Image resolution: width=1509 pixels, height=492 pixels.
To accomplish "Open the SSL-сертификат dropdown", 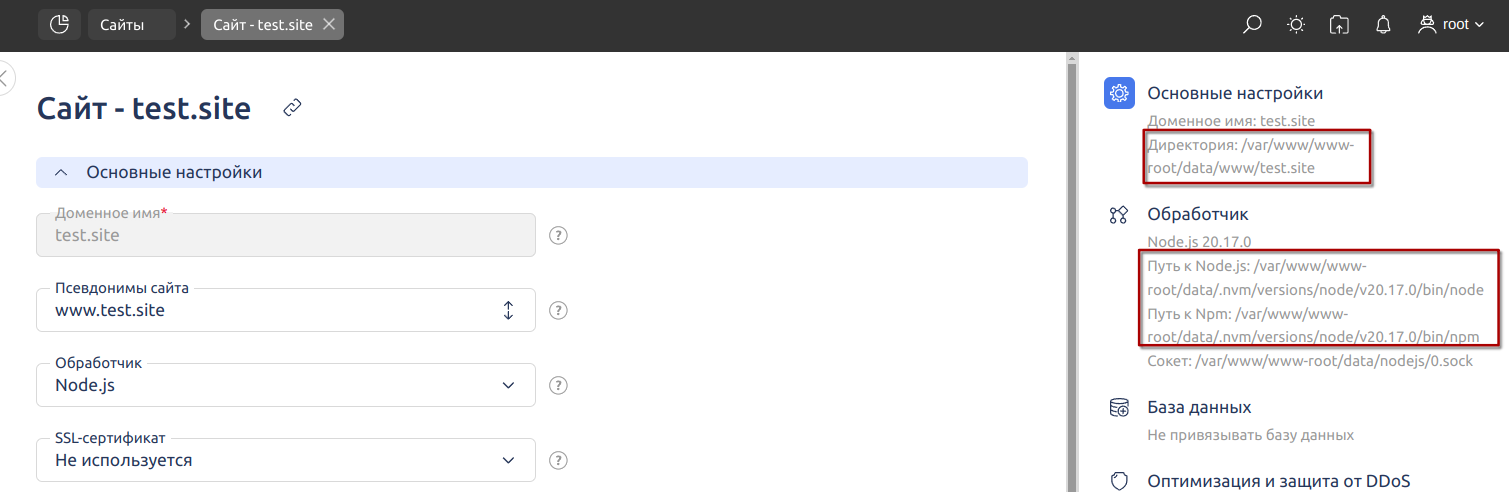I will coord(286,460).
